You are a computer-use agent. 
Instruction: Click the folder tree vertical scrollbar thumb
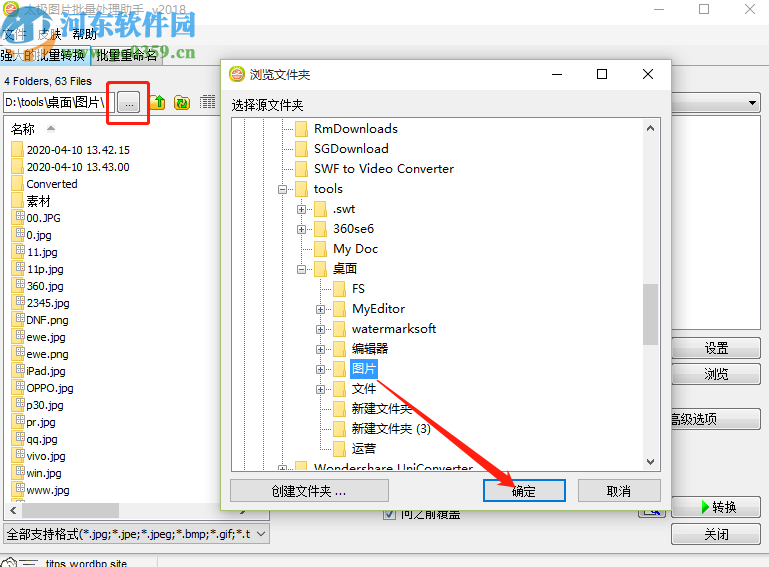point(650,314)
